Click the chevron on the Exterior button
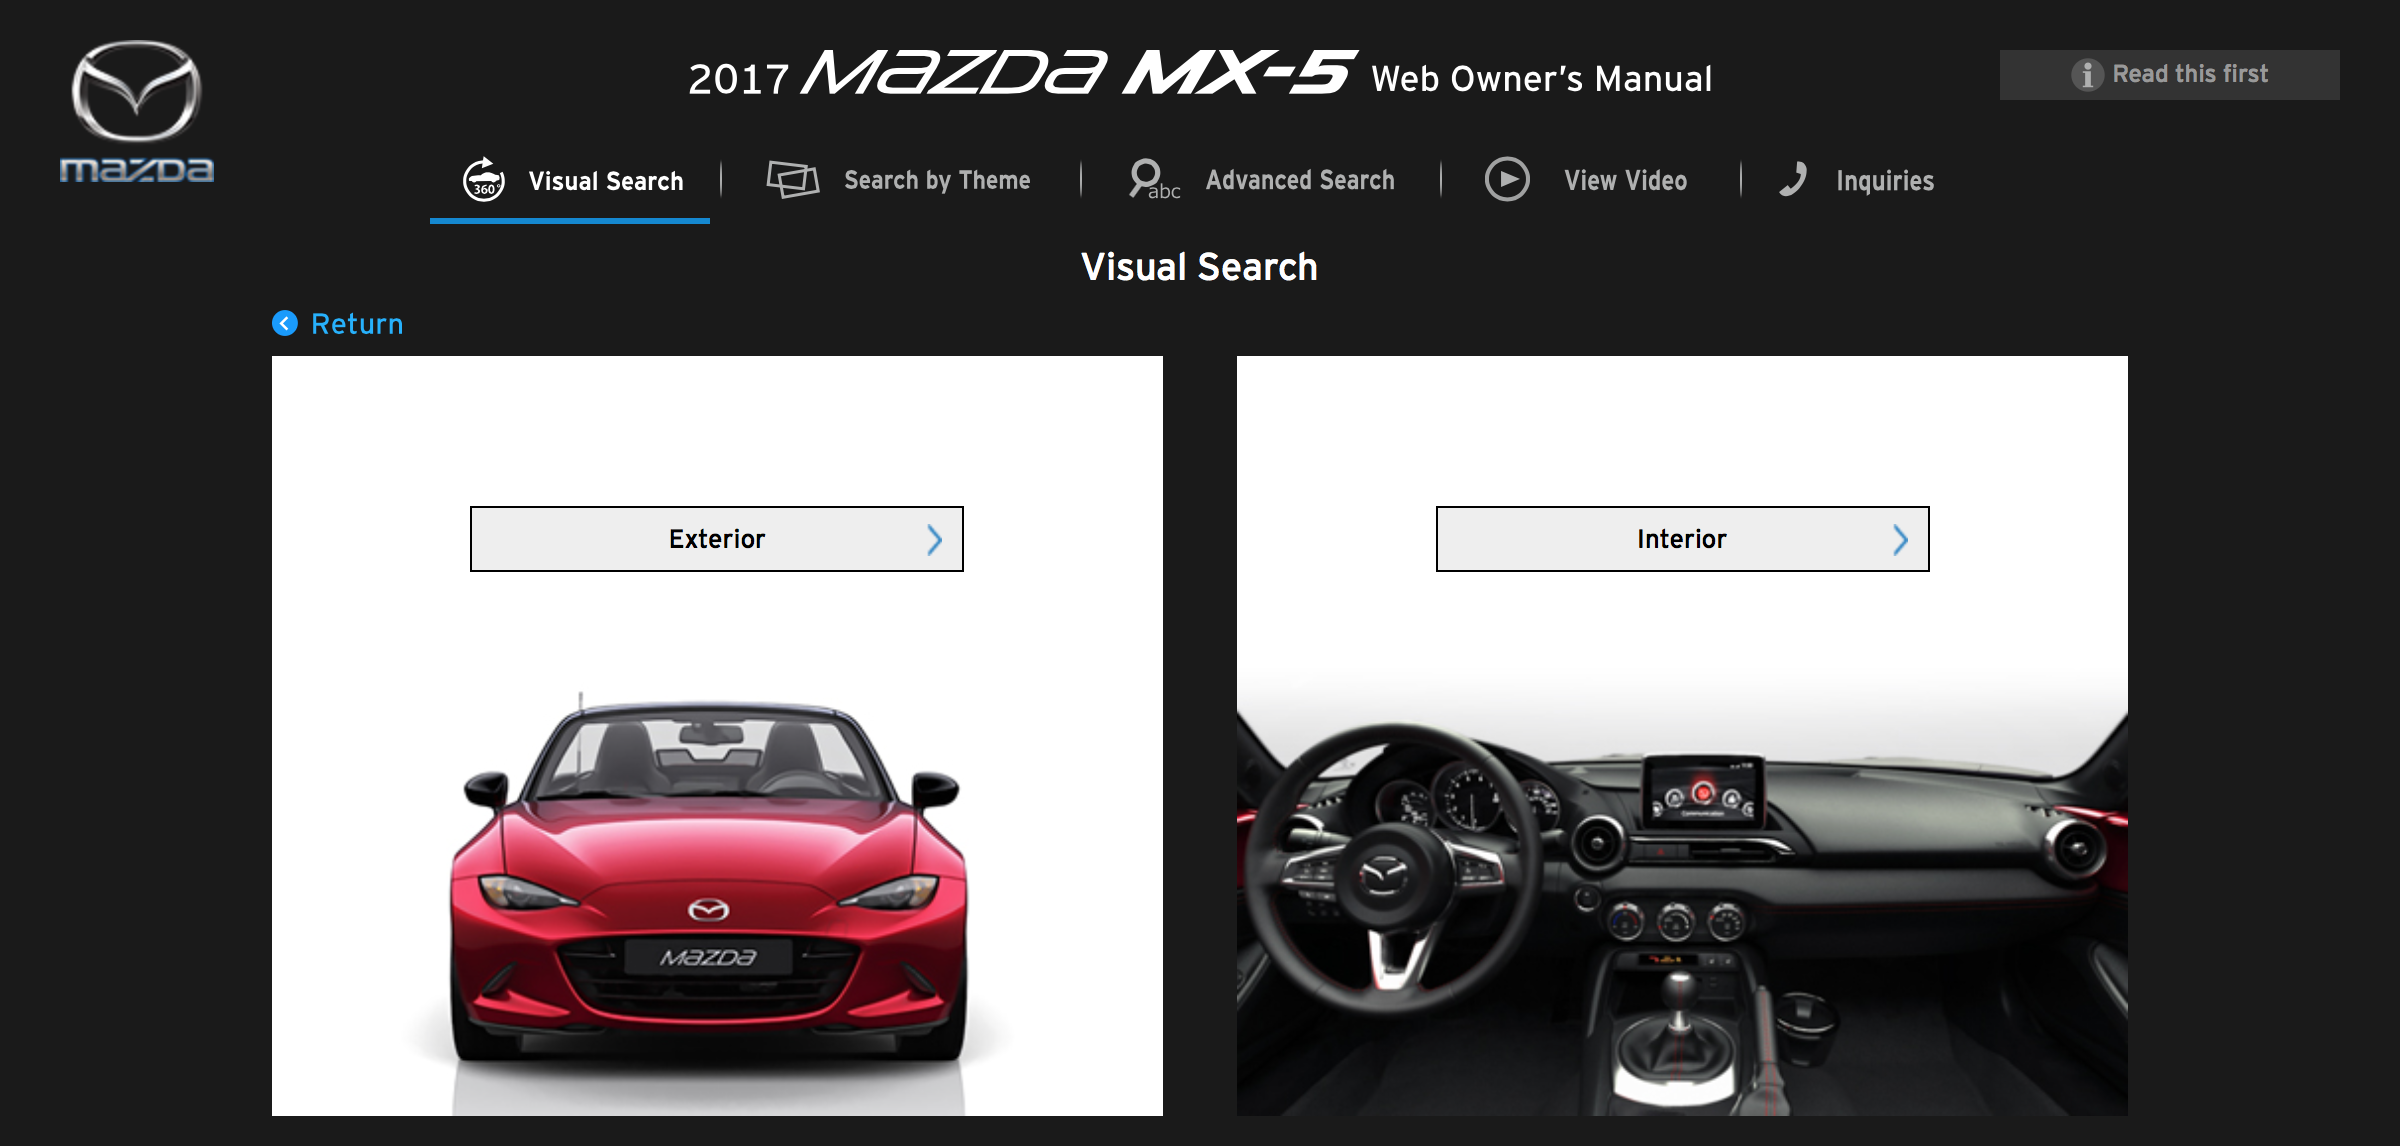 click(934, 540)
